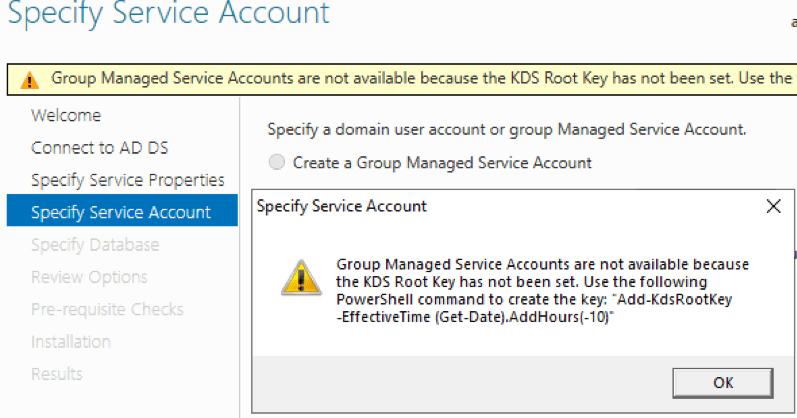Click the 'Specify a domain user account' instruction text
The width and height of the screenshot is (797, 418).
[x=507, y=130]
